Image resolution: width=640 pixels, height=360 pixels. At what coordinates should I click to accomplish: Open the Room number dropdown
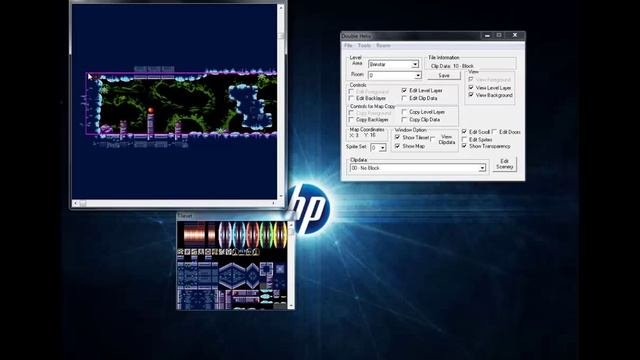[x=418, y=76]
